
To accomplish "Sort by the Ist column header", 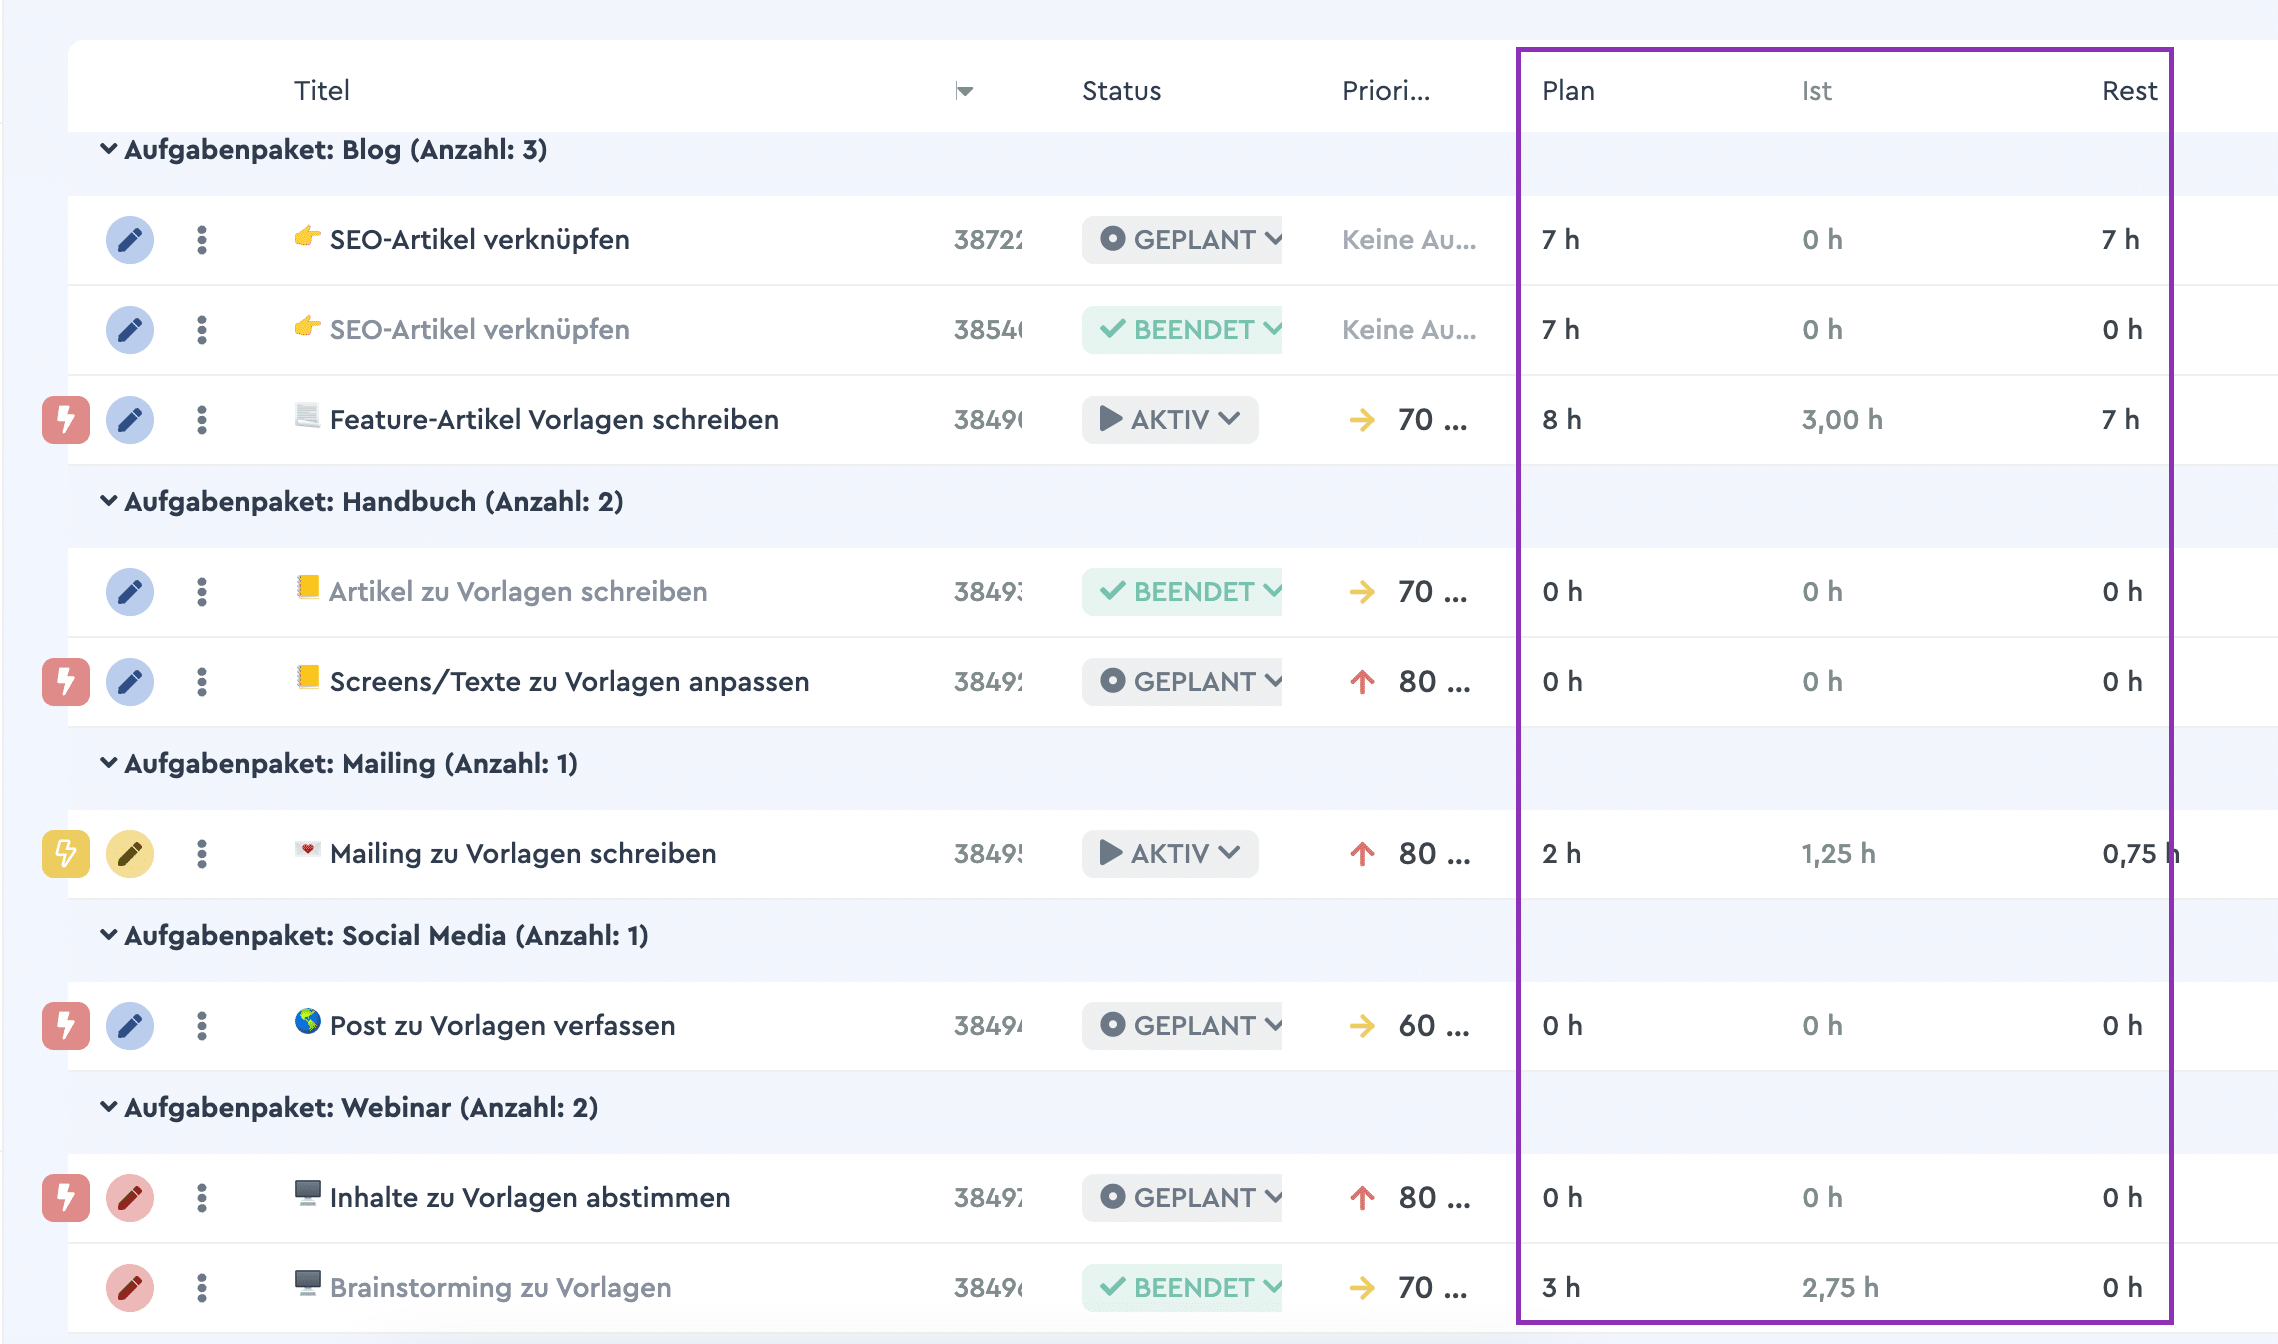I will [1817, 91].
